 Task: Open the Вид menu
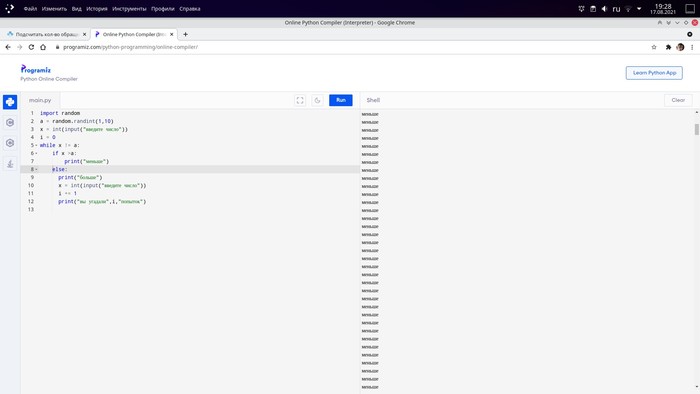[x=77, y=8]
